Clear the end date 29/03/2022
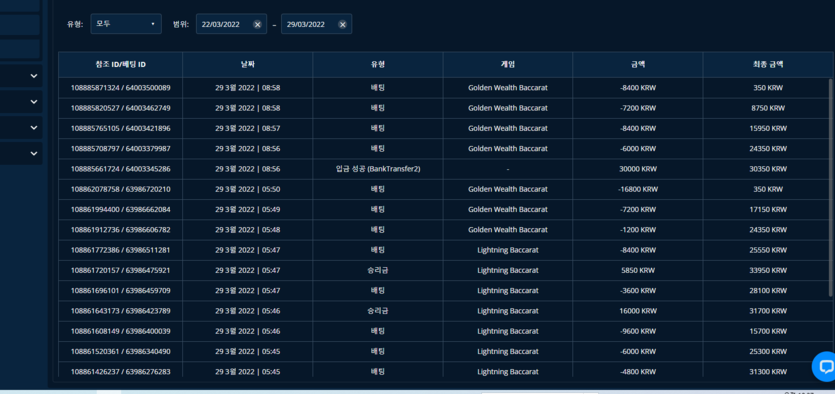Image resolution: width=835 pixels, height=394 pixels. 342,24
